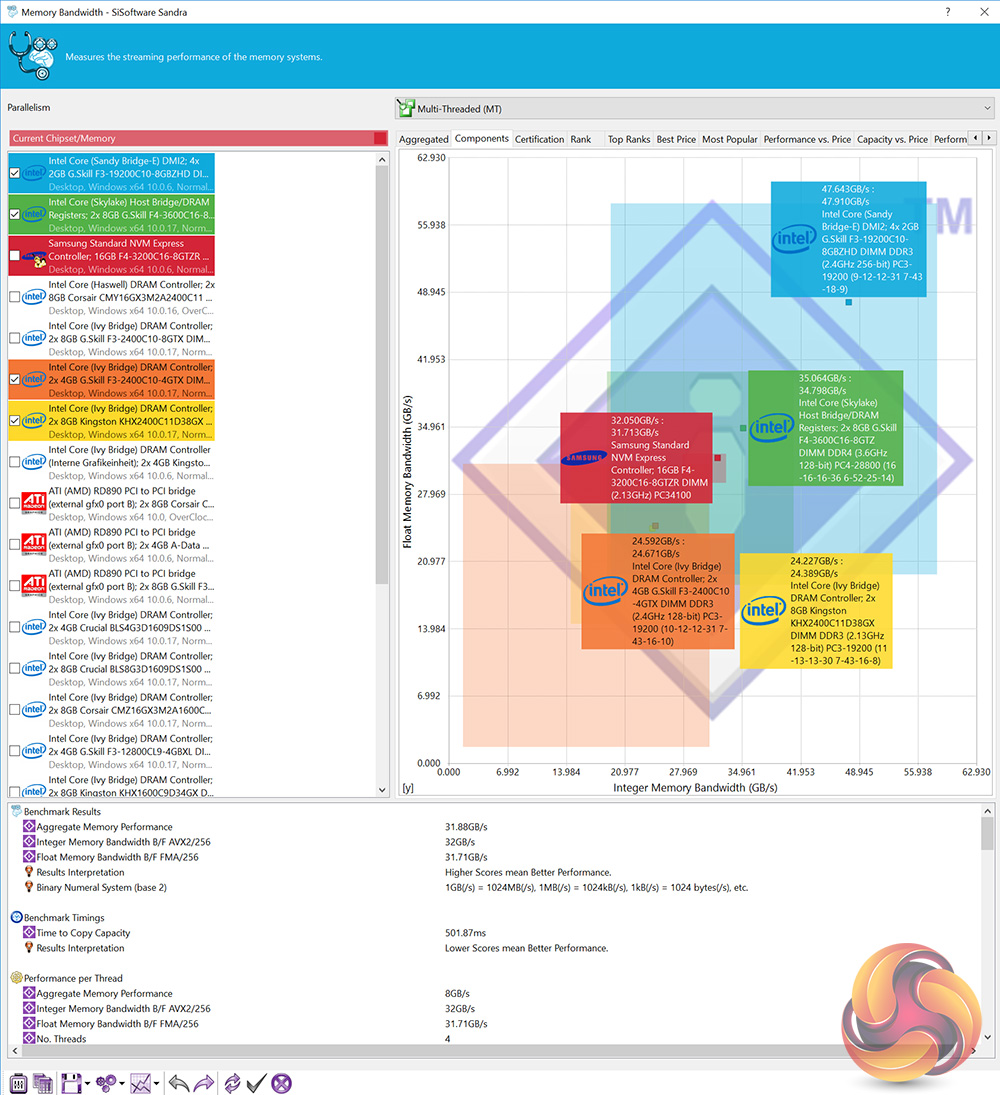Switch to Performance vs. Price tab

(807, 139)
